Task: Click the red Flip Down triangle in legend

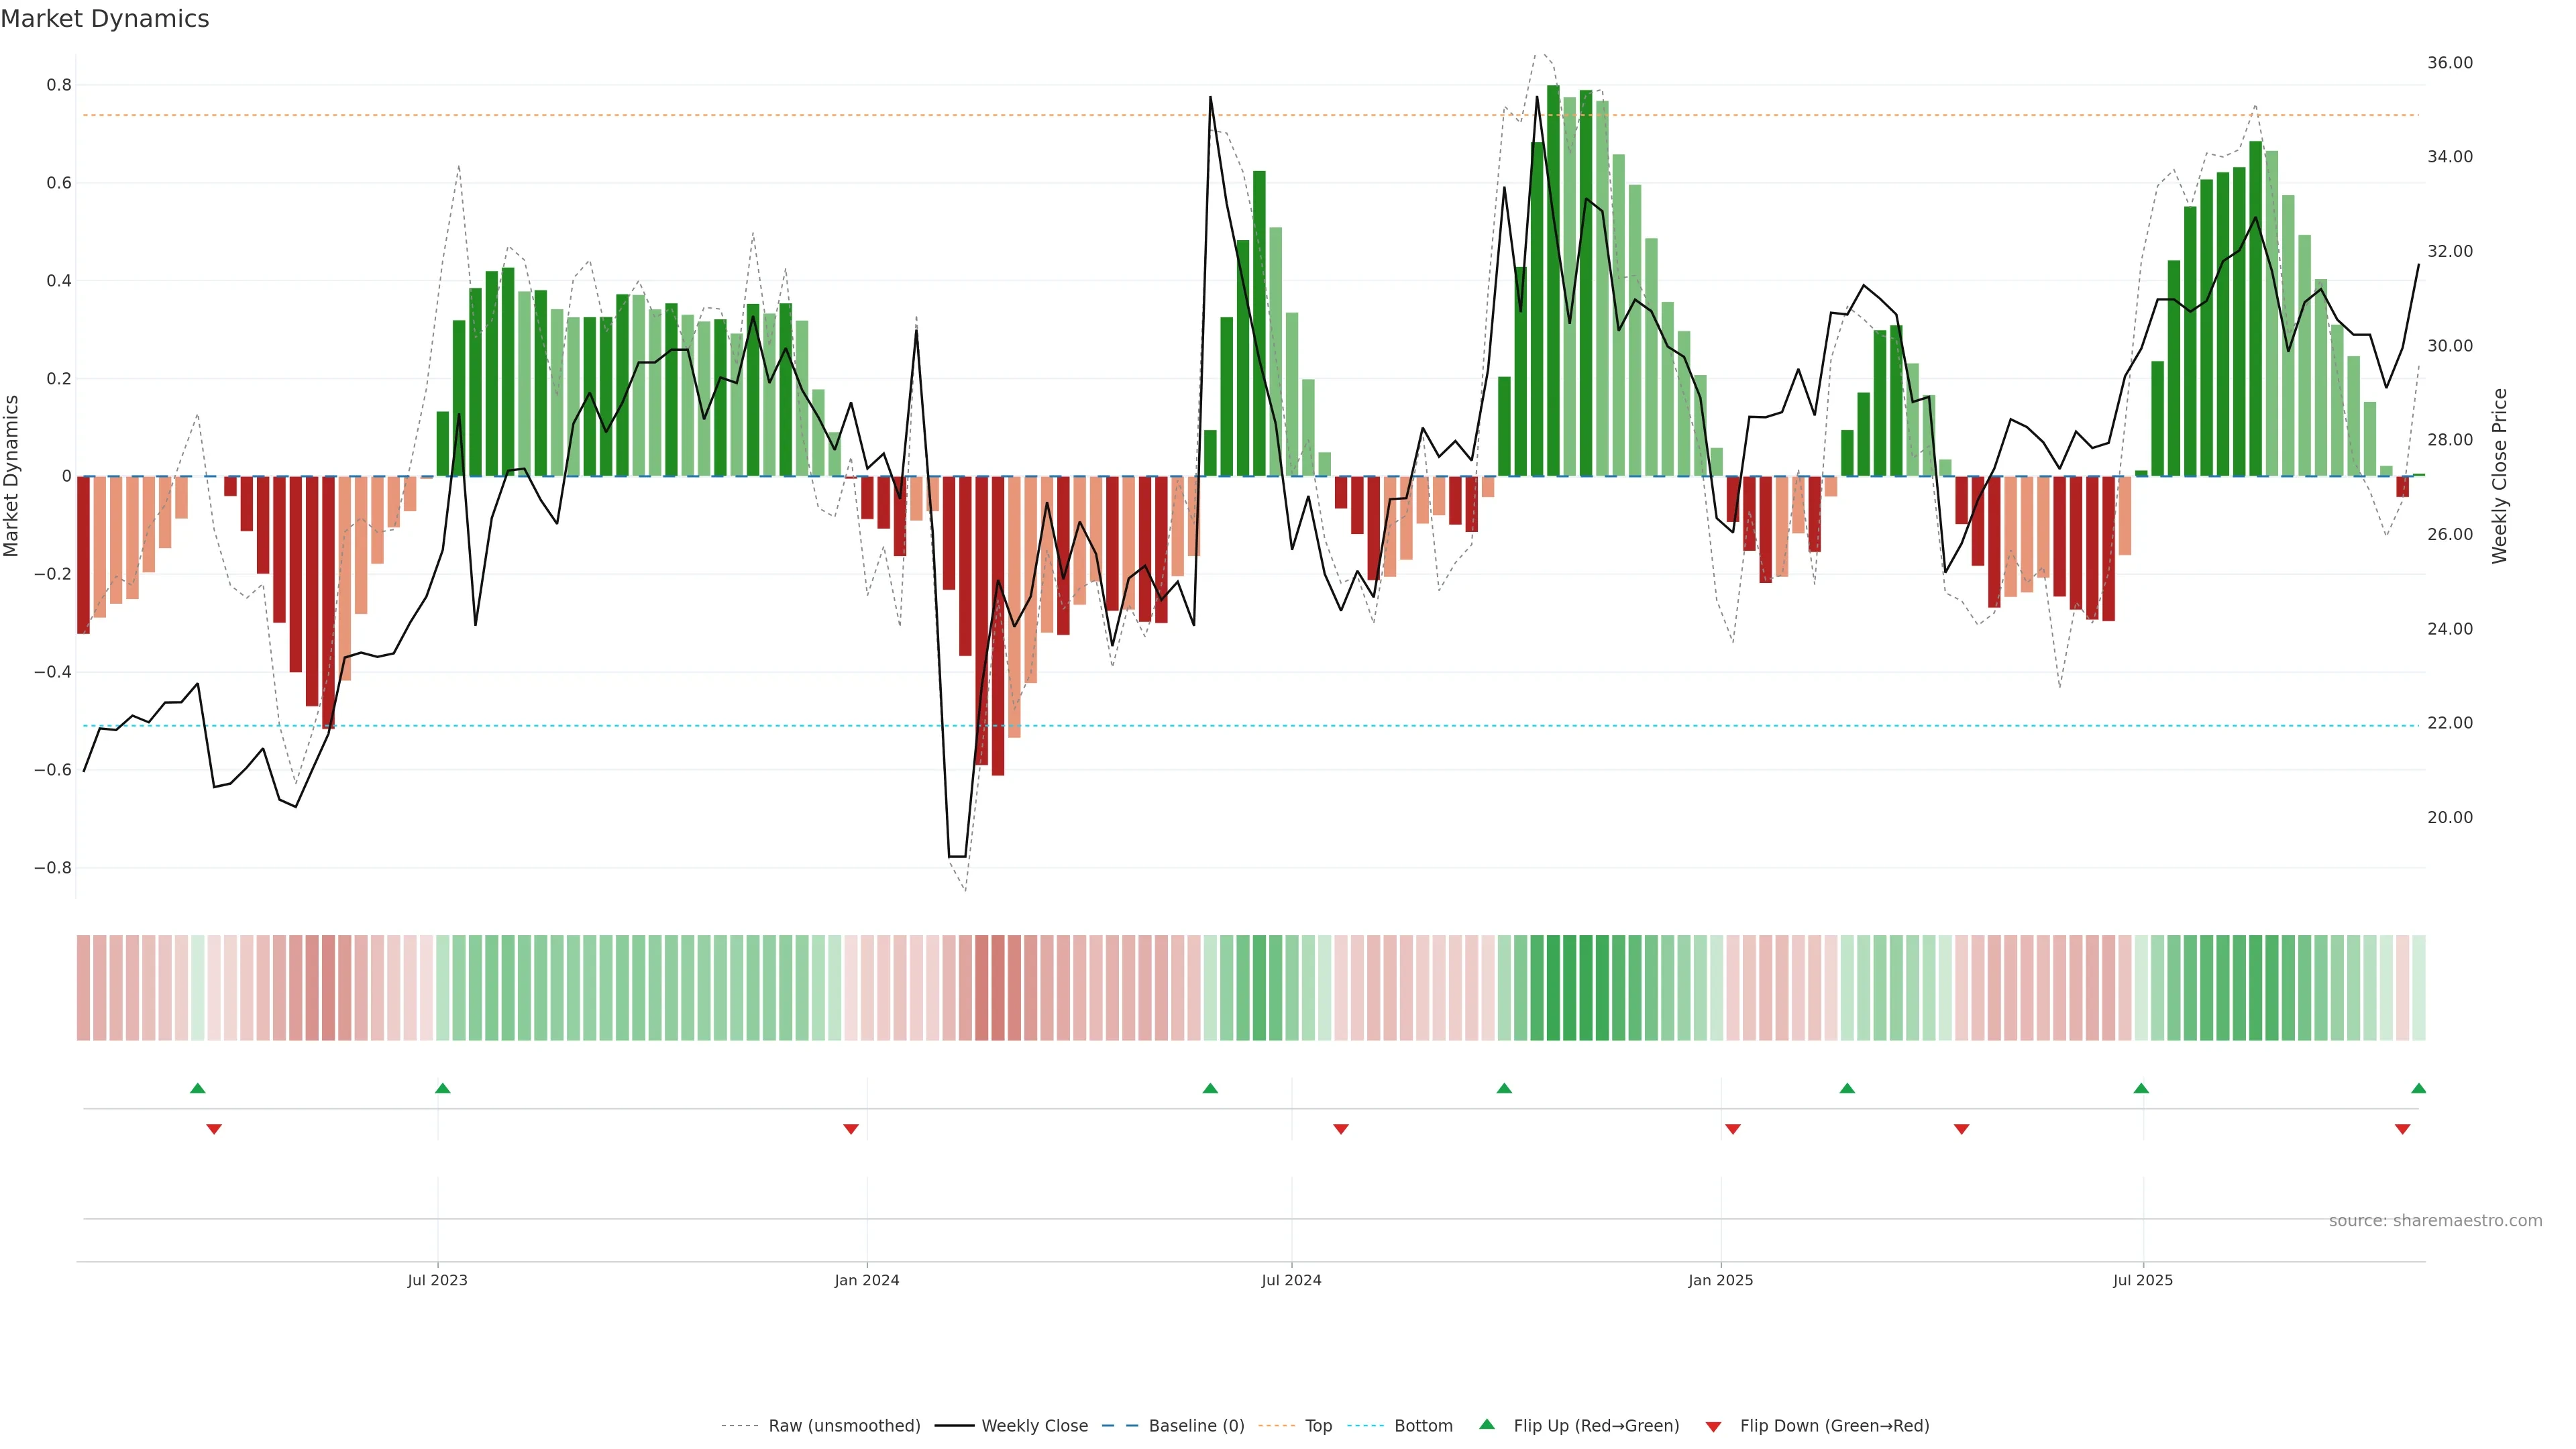Action: [1713, 1427]
